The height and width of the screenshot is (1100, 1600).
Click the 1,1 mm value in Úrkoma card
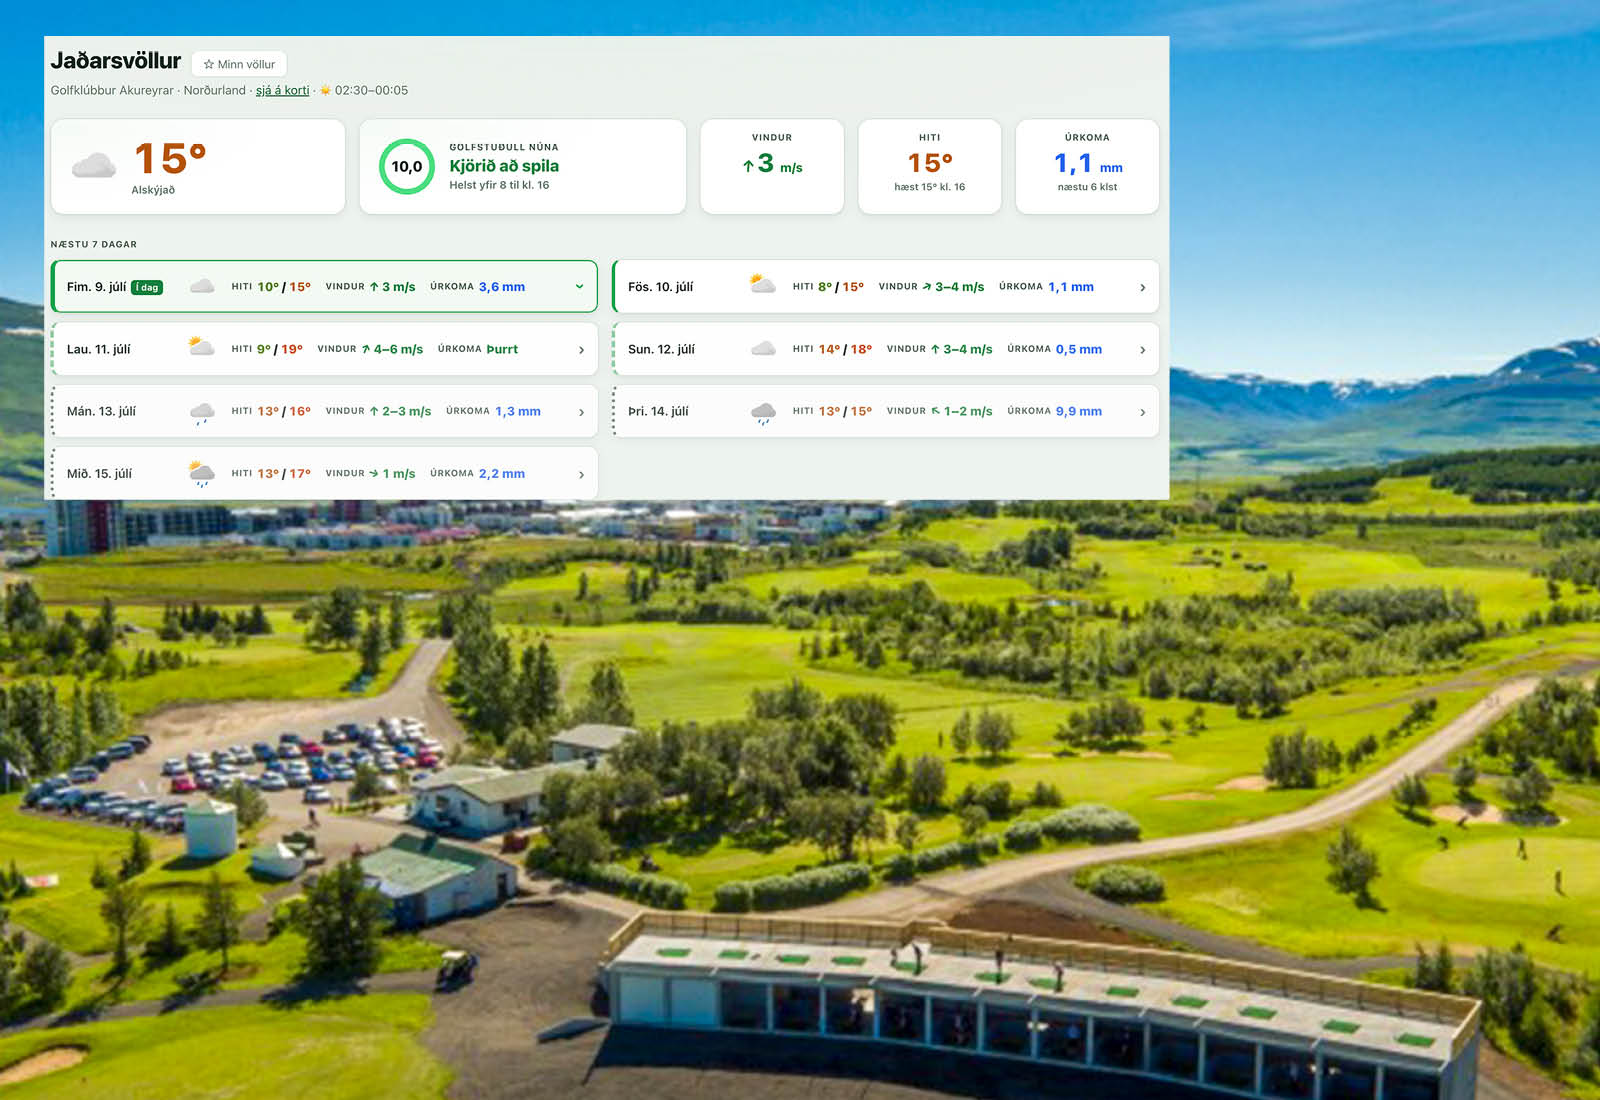(1088, 164)
